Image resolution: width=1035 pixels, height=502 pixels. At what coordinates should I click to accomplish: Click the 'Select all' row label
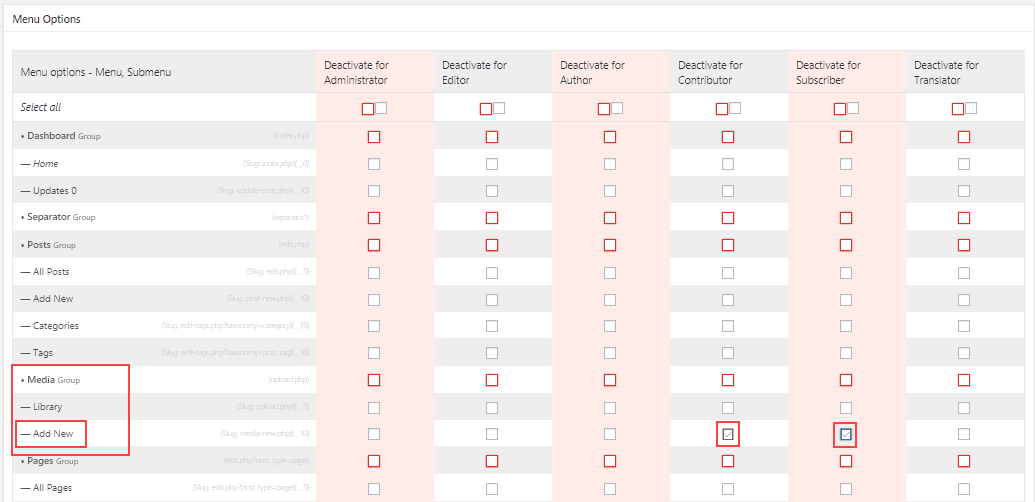point(41,107)
